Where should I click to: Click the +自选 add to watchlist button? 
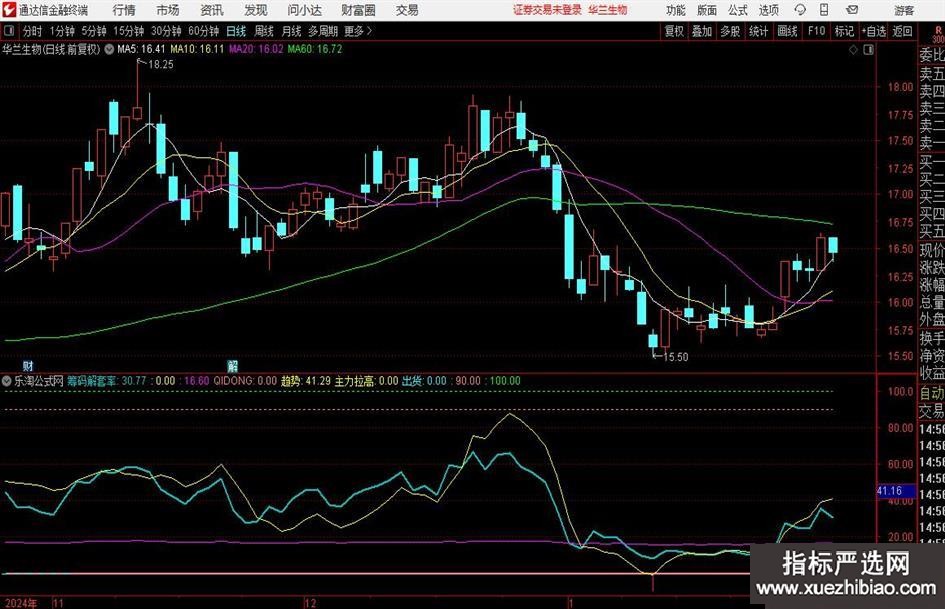[873, 31]
